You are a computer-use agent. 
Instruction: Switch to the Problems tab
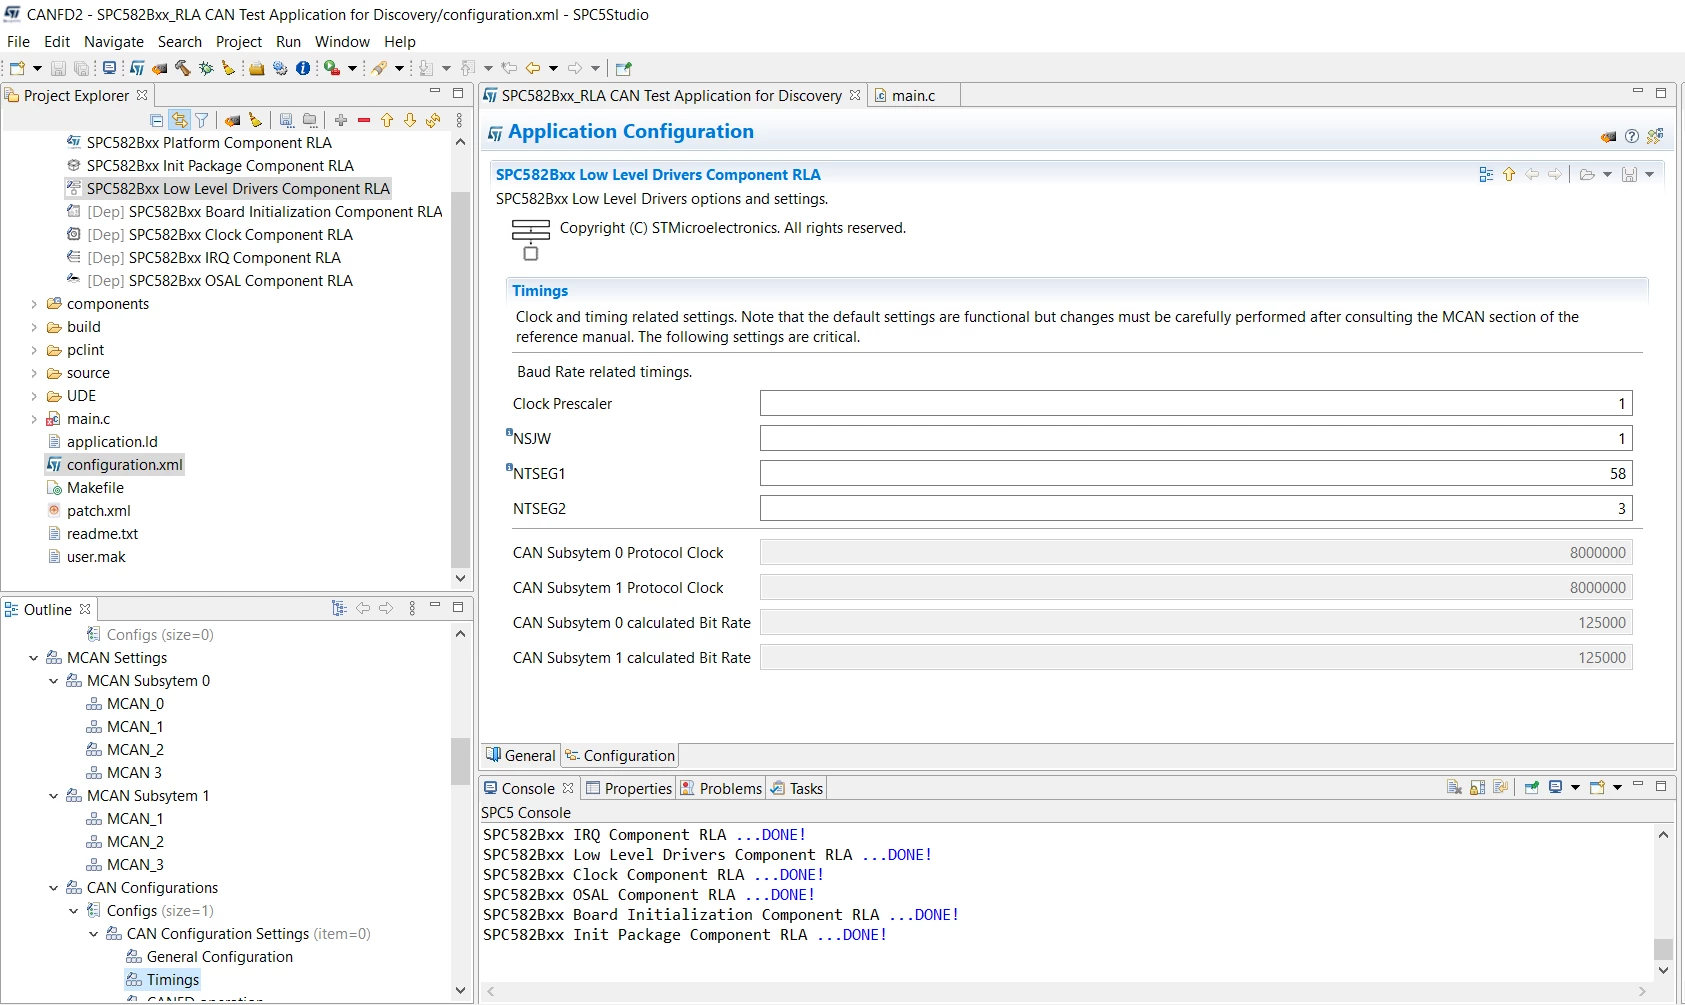tap(721, 788)
